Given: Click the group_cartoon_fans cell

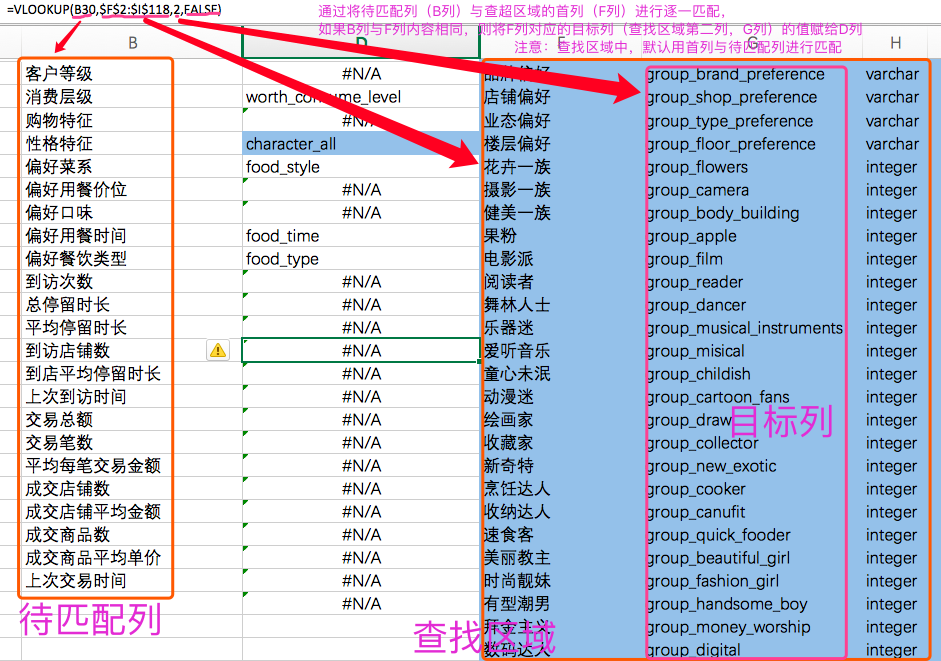Looking at the screenshot, I should click(747, 396).
